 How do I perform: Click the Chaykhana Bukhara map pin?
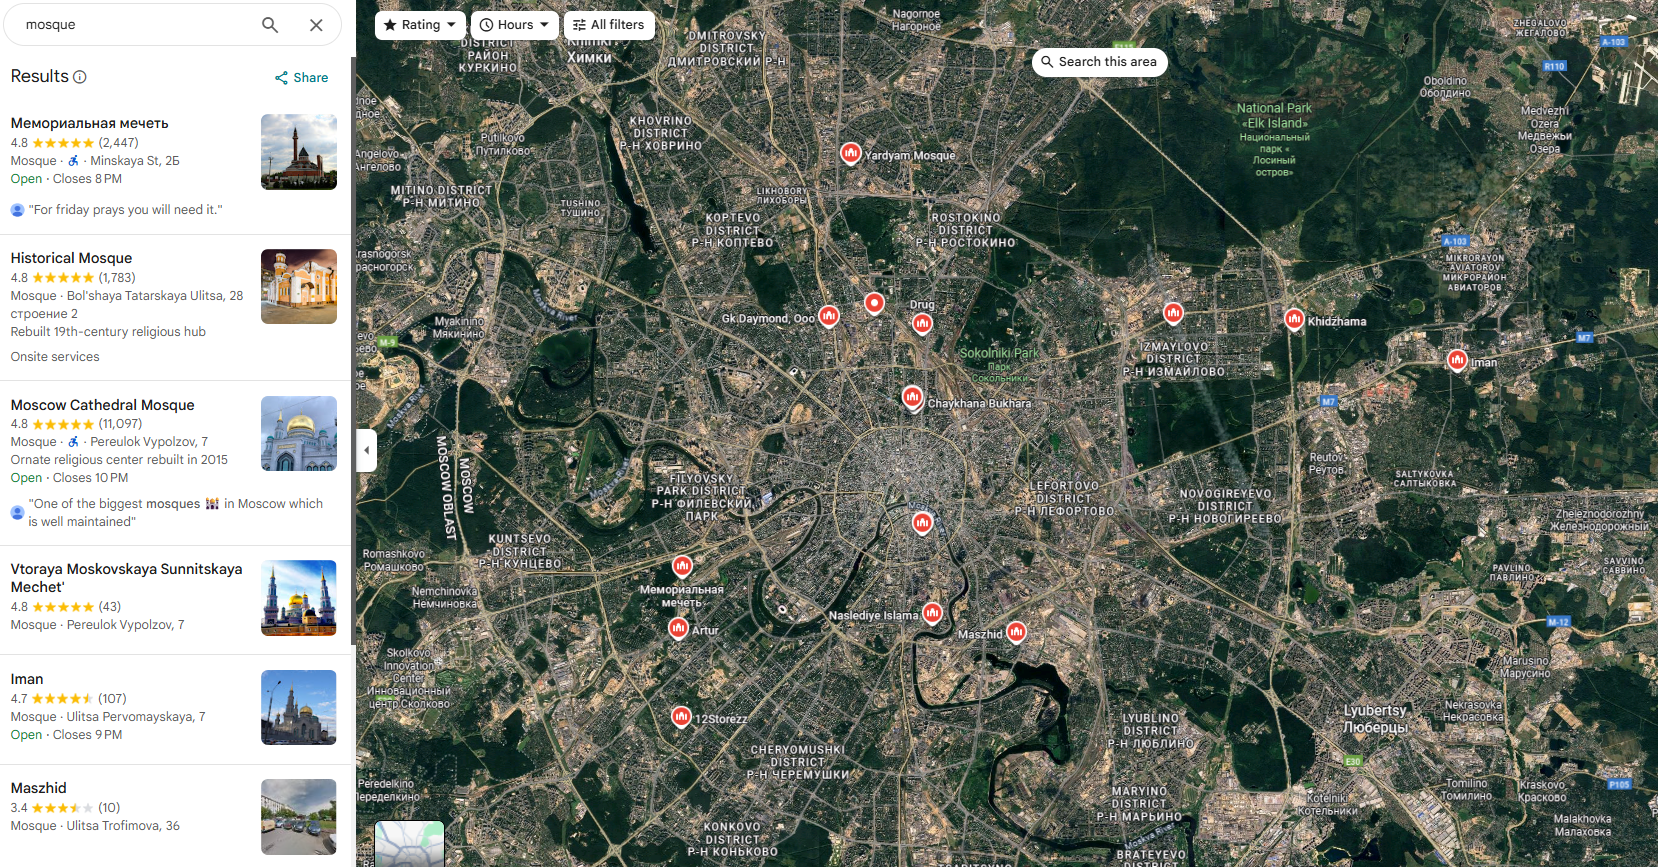(x=912, y=397)
